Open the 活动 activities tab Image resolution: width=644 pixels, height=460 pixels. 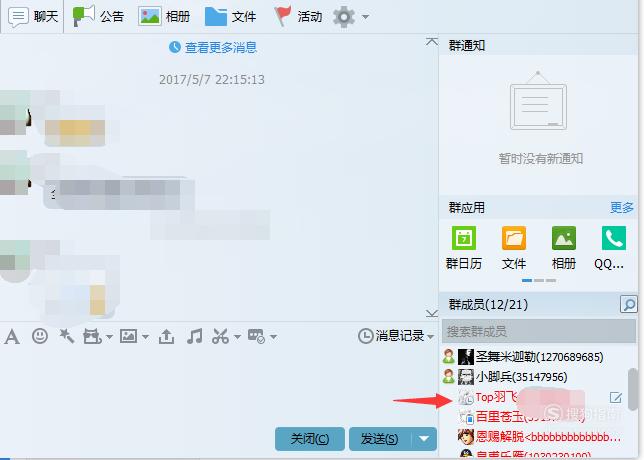click(298, 16)
